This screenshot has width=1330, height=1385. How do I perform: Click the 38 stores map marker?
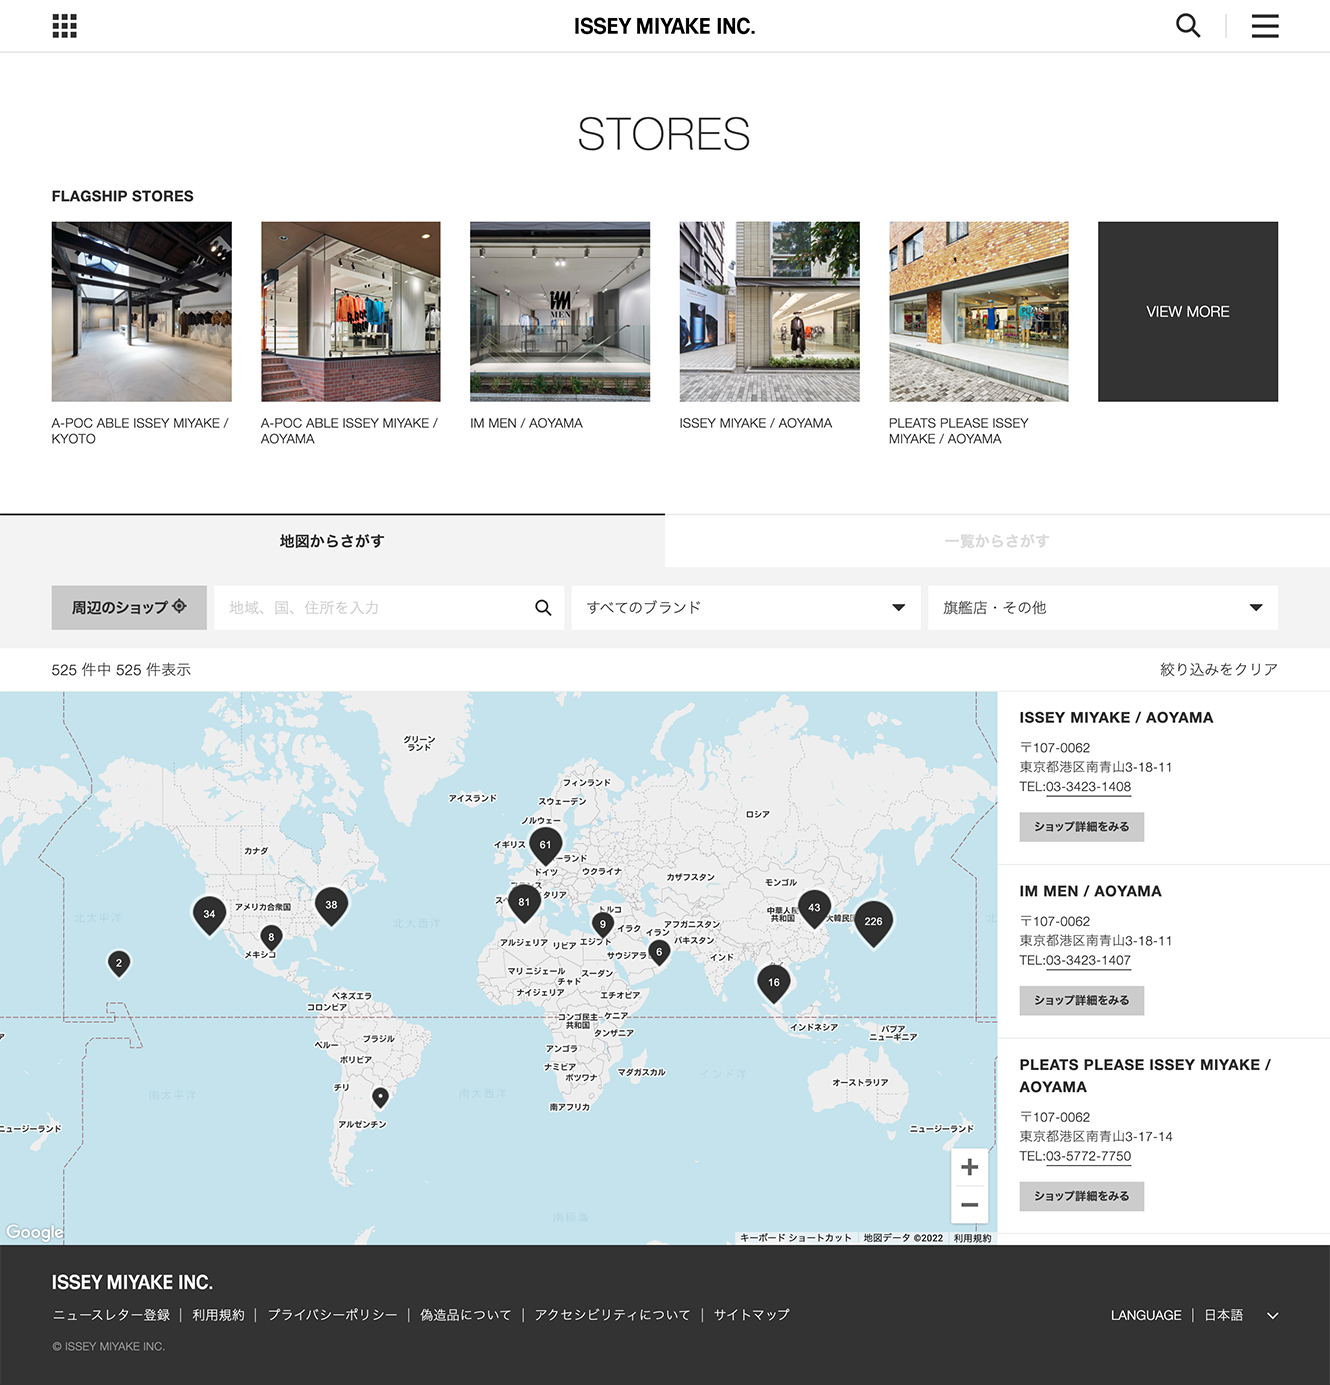click(x=331, y=904)
